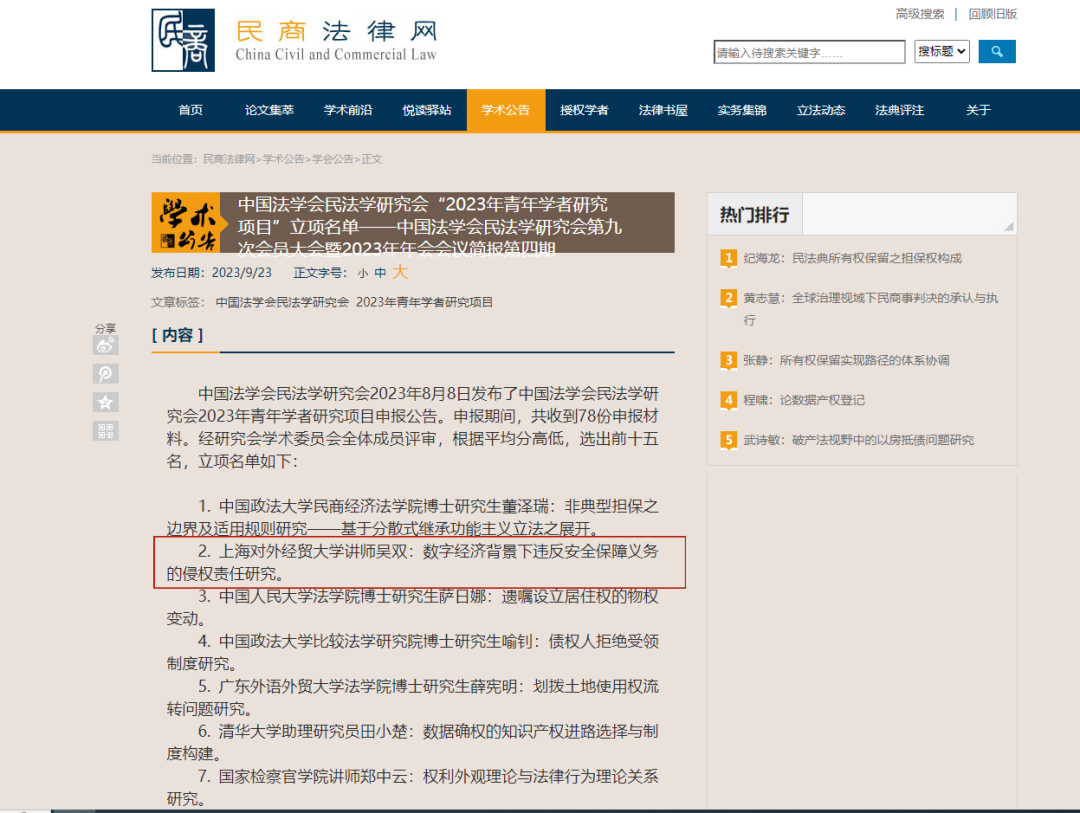Viewport: 1080px width, 813px height.
Task: Switch to the 首页 menu item
Action: click(x=190, y=111)
